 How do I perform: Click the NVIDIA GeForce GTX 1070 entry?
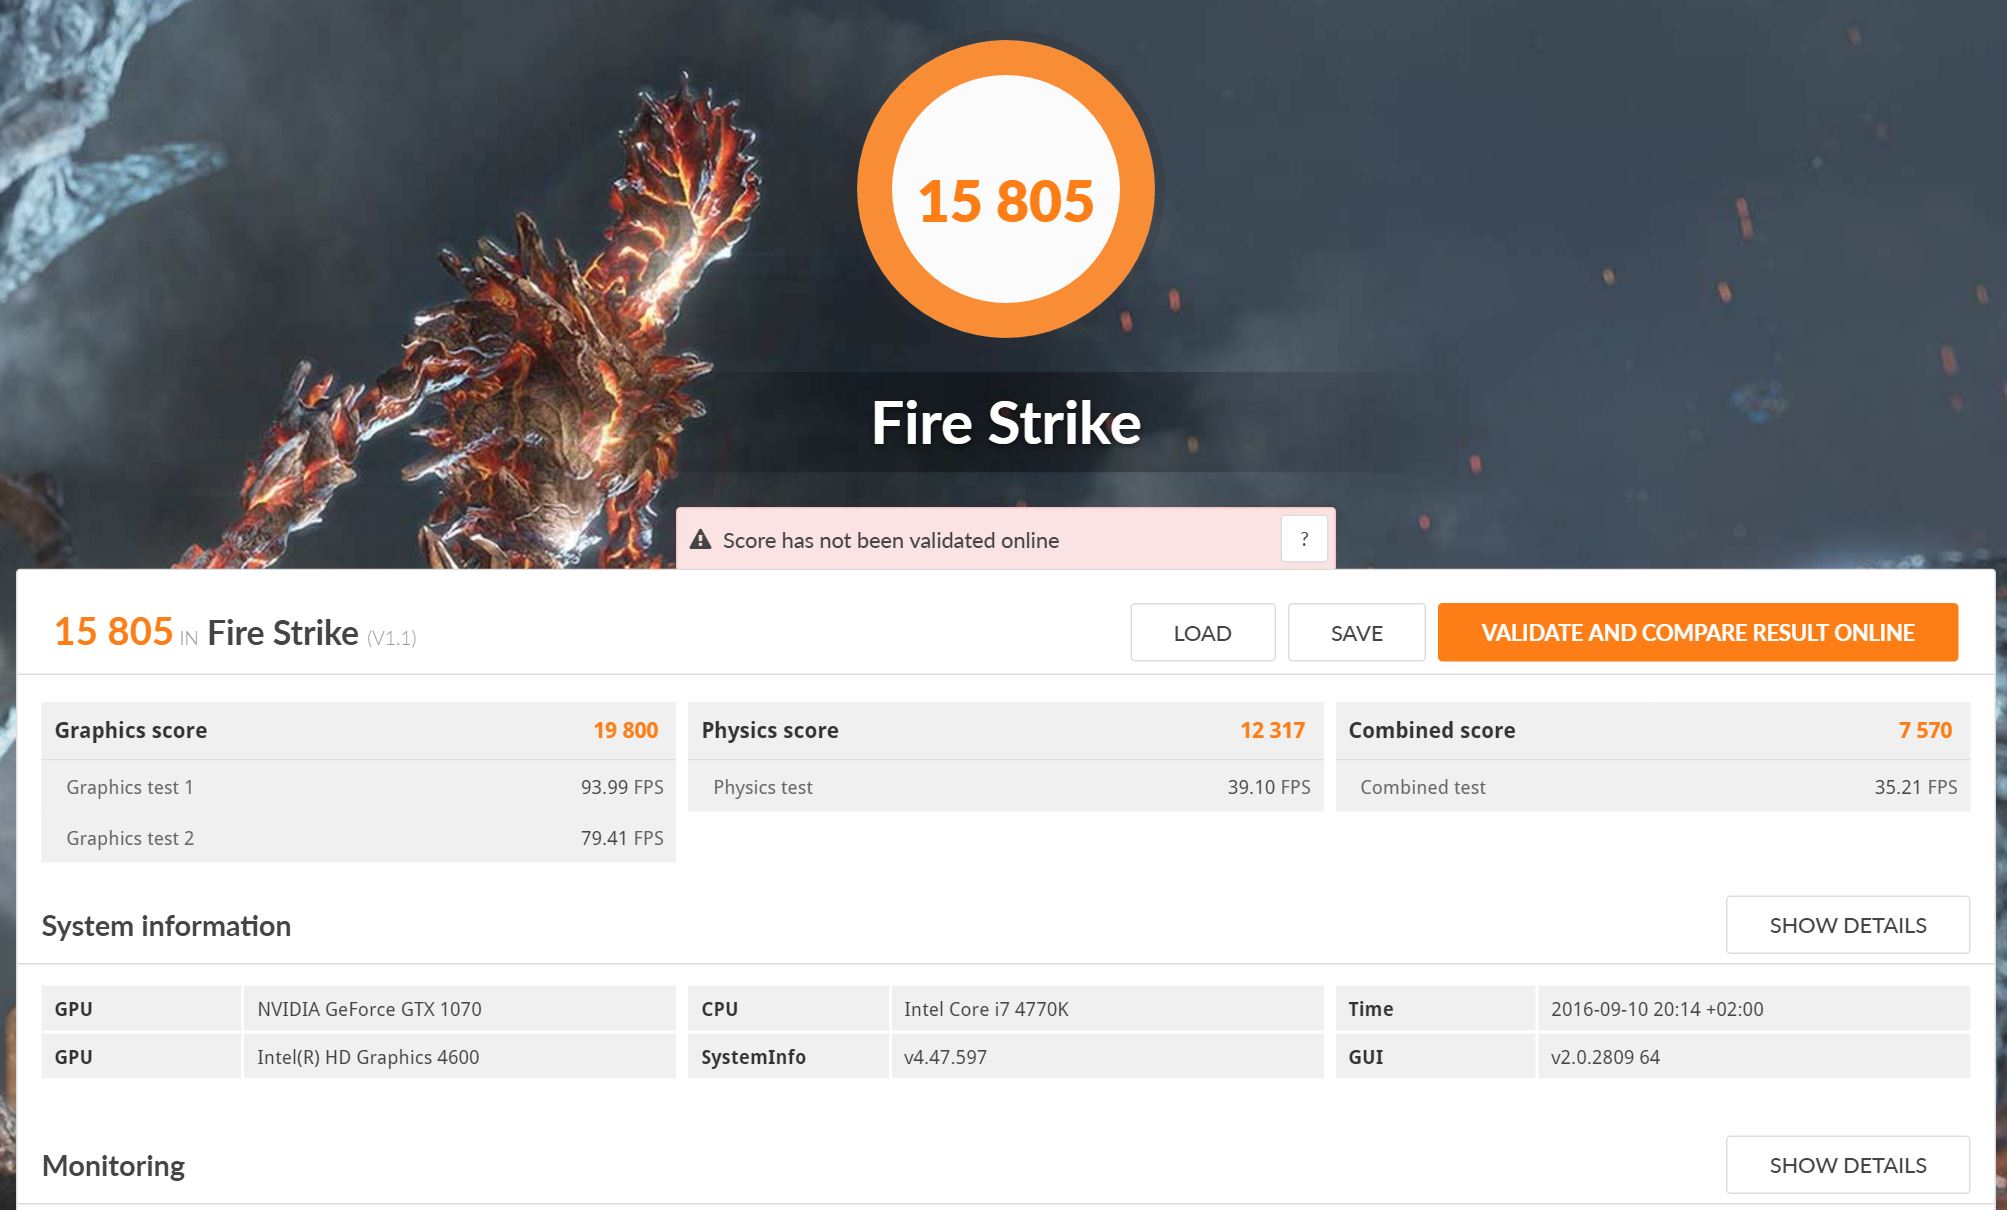pos(369,1009)
